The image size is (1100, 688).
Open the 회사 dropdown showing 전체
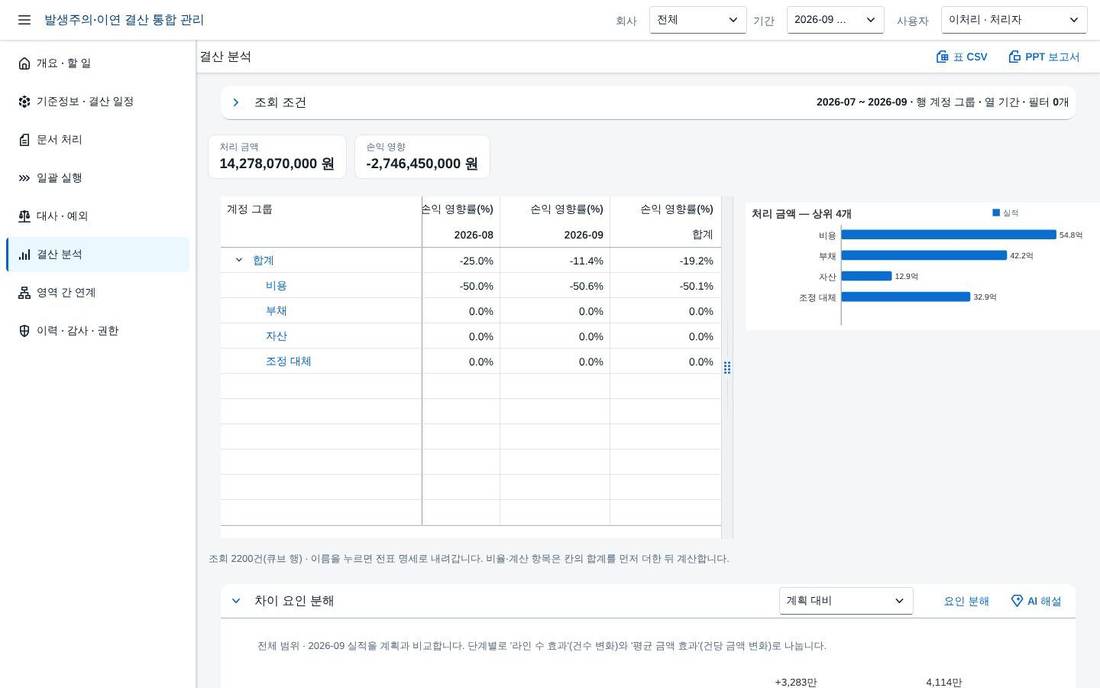tap(697, 20)
